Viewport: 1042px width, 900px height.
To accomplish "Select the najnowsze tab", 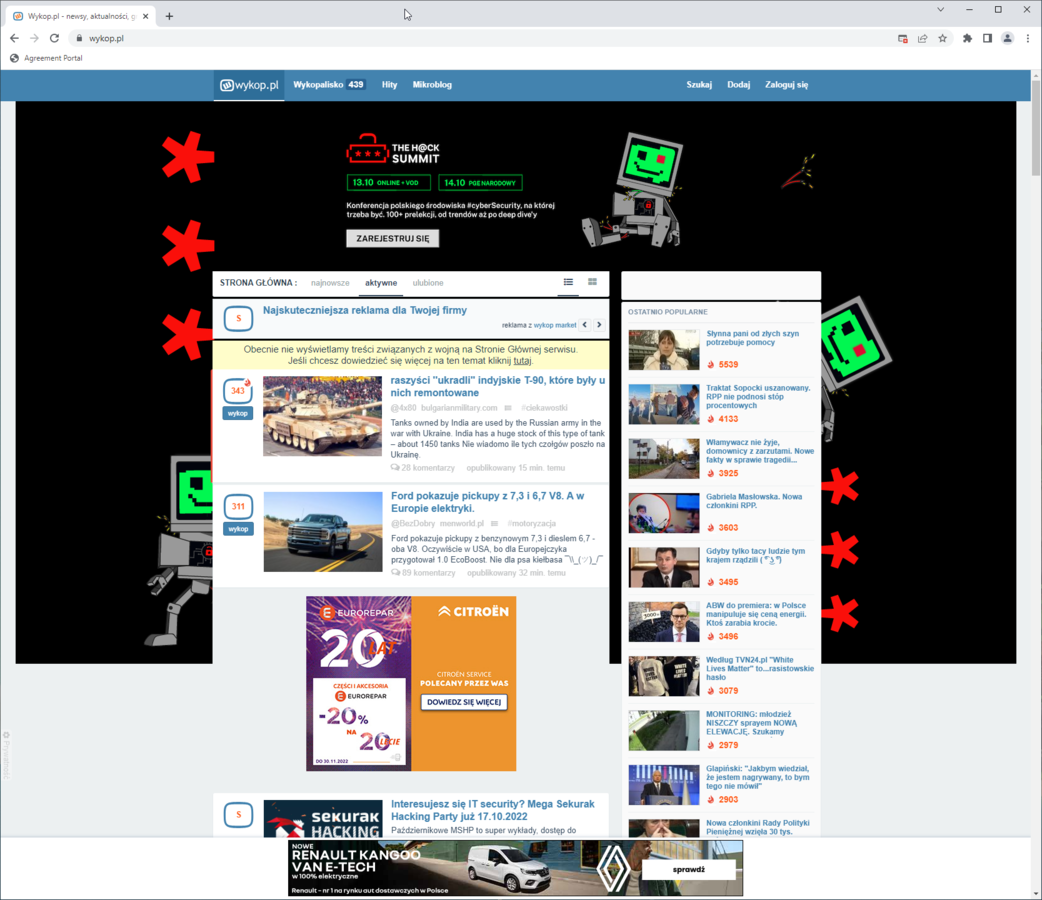I will [x=330, y=283].
